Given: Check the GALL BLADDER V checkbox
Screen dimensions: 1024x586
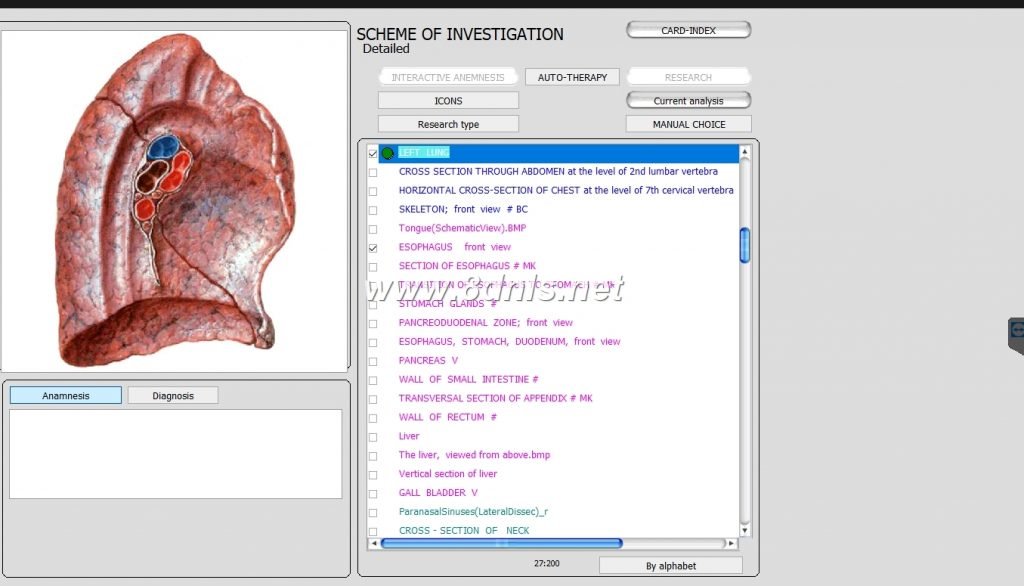Looking at the screenshot, I should (x=373, y=493).
